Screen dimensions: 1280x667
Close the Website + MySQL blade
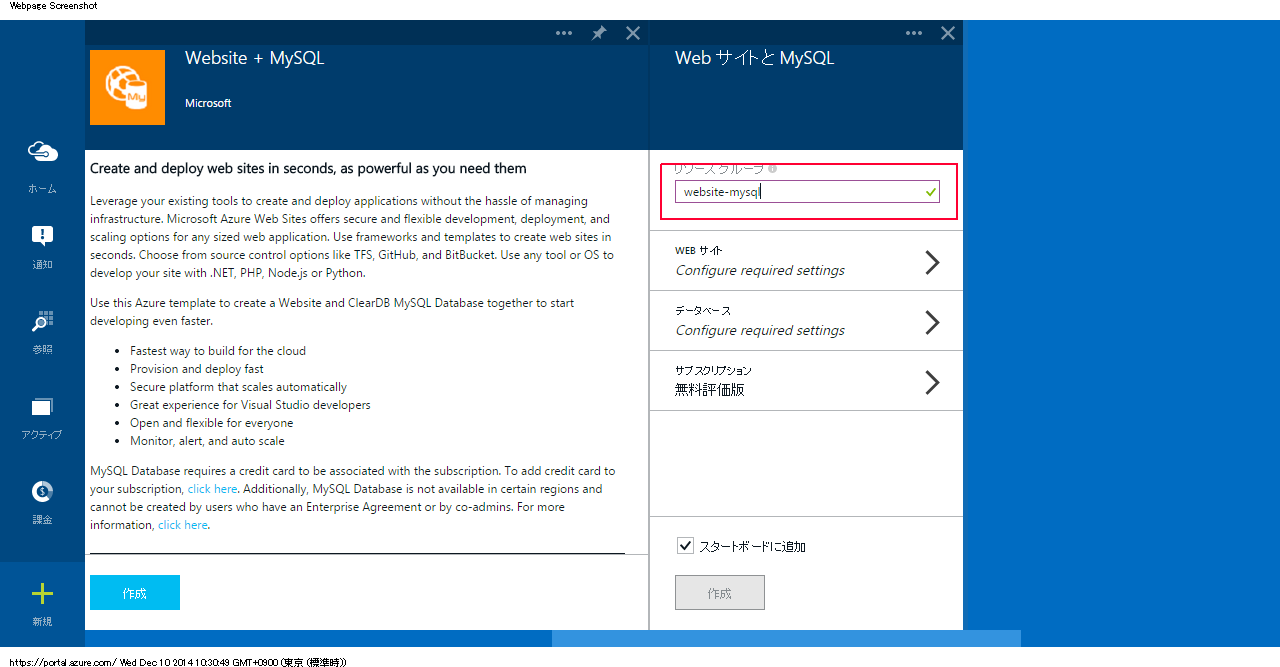point(633,33)
